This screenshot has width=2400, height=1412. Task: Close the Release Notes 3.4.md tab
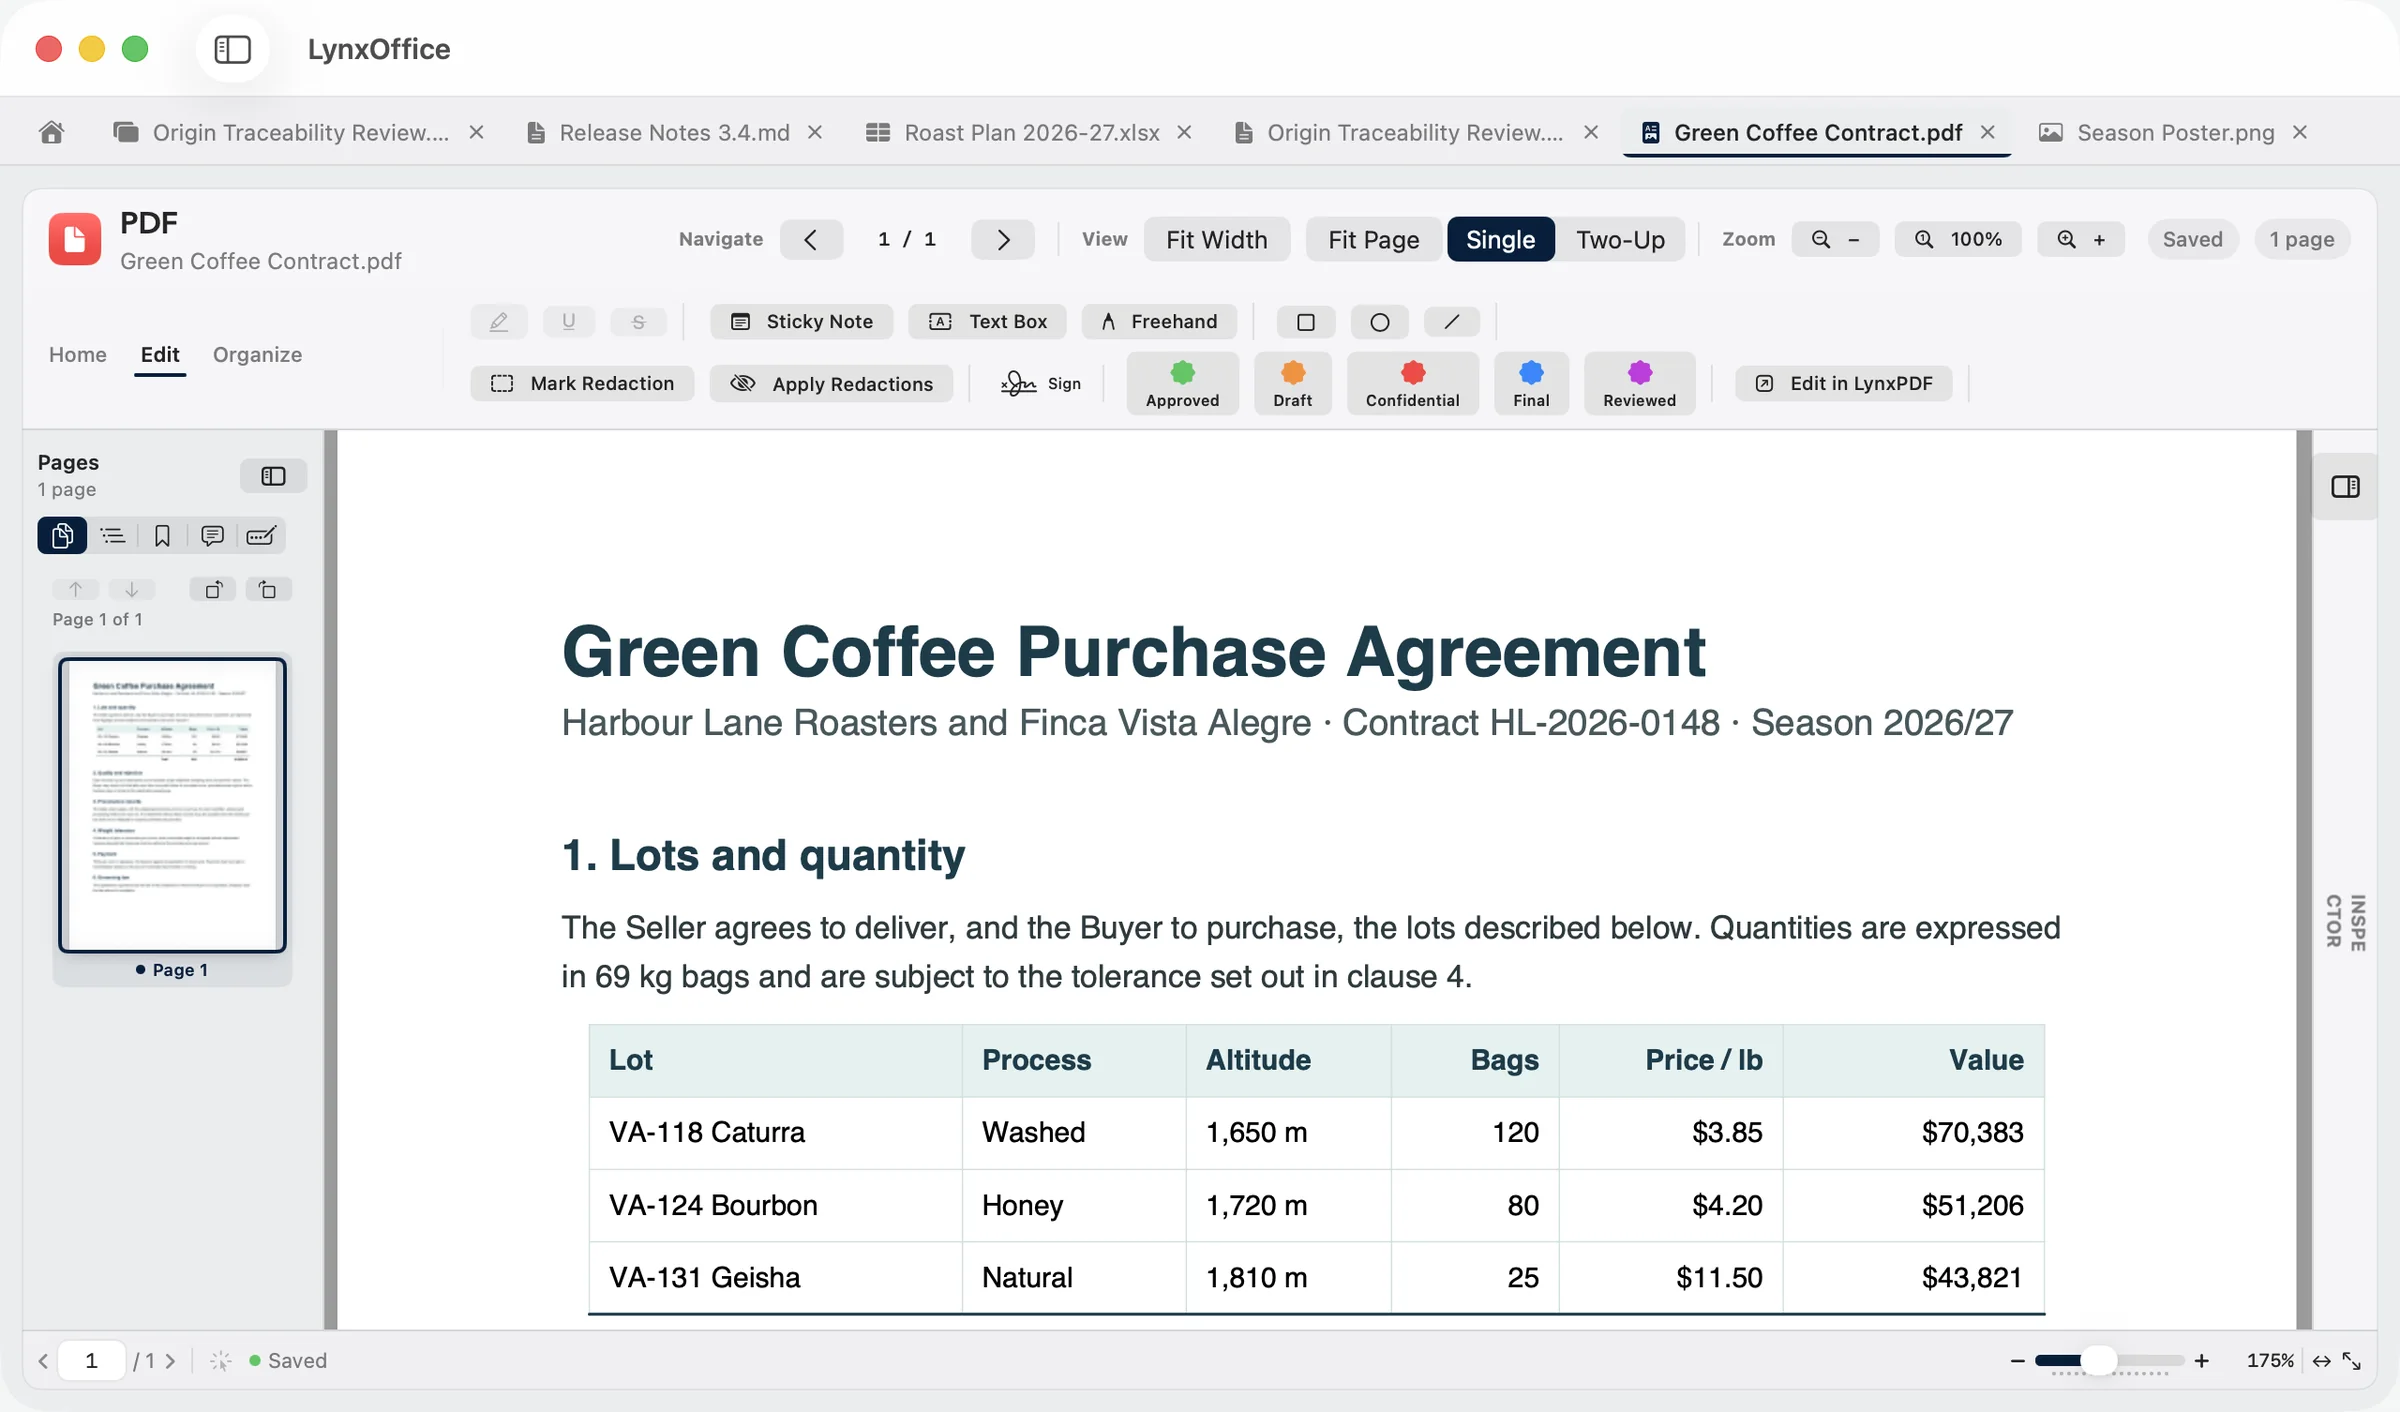[815, 132]
